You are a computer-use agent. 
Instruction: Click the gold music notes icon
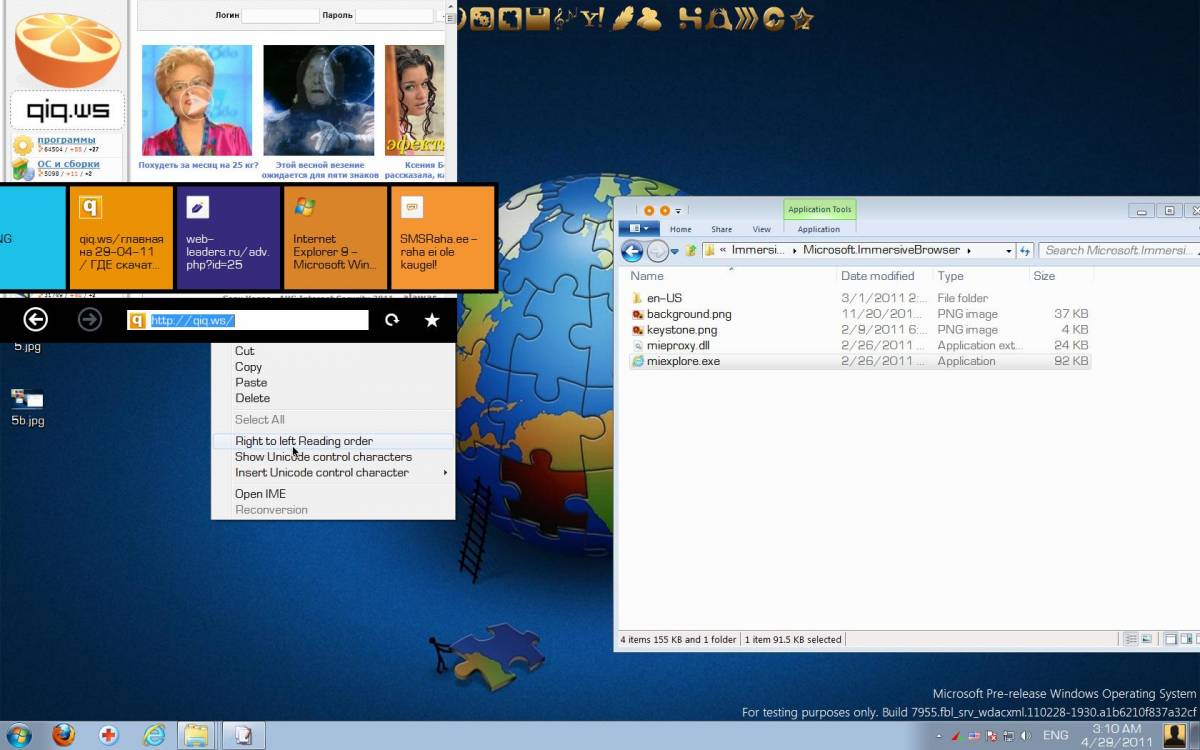tap(566, 17)
